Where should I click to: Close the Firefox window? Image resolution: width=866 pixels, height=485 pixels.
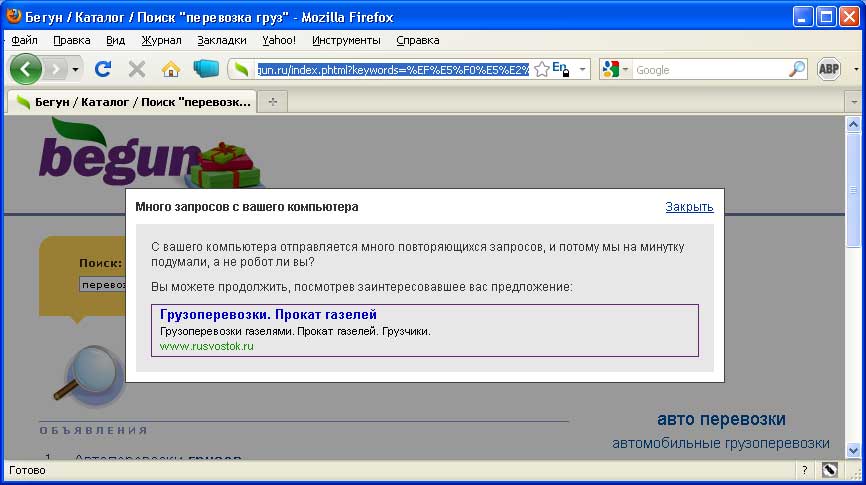coord(849,17)
